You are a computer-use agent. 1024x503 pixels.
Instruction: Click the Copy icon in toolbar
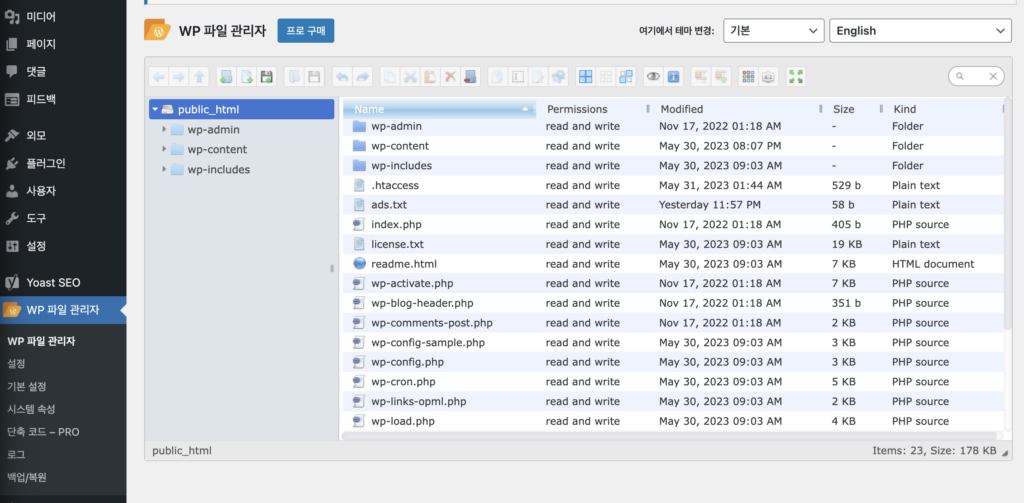(390, 77)
